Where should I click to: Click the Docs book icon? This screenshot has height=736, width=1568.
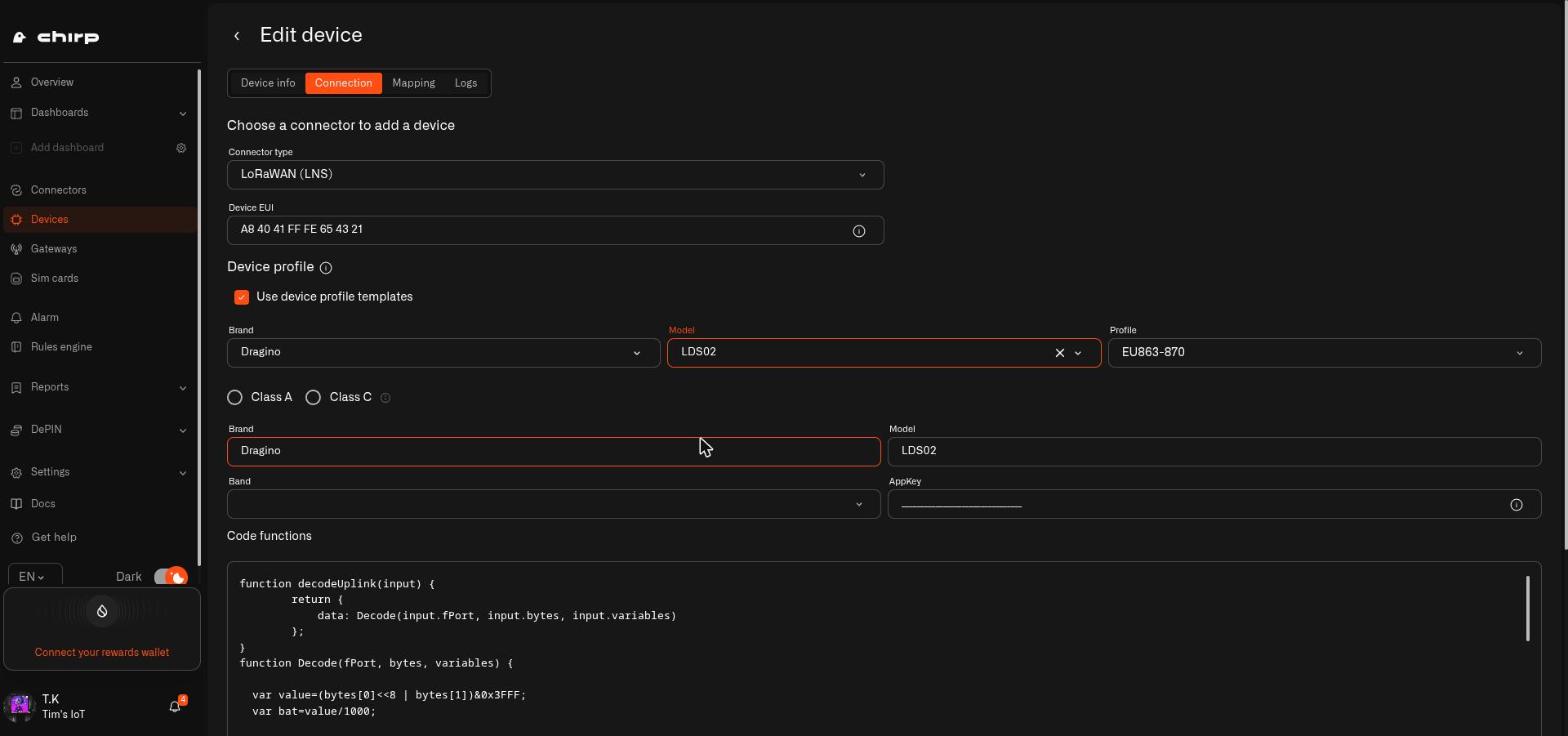[x=16, y=504]
